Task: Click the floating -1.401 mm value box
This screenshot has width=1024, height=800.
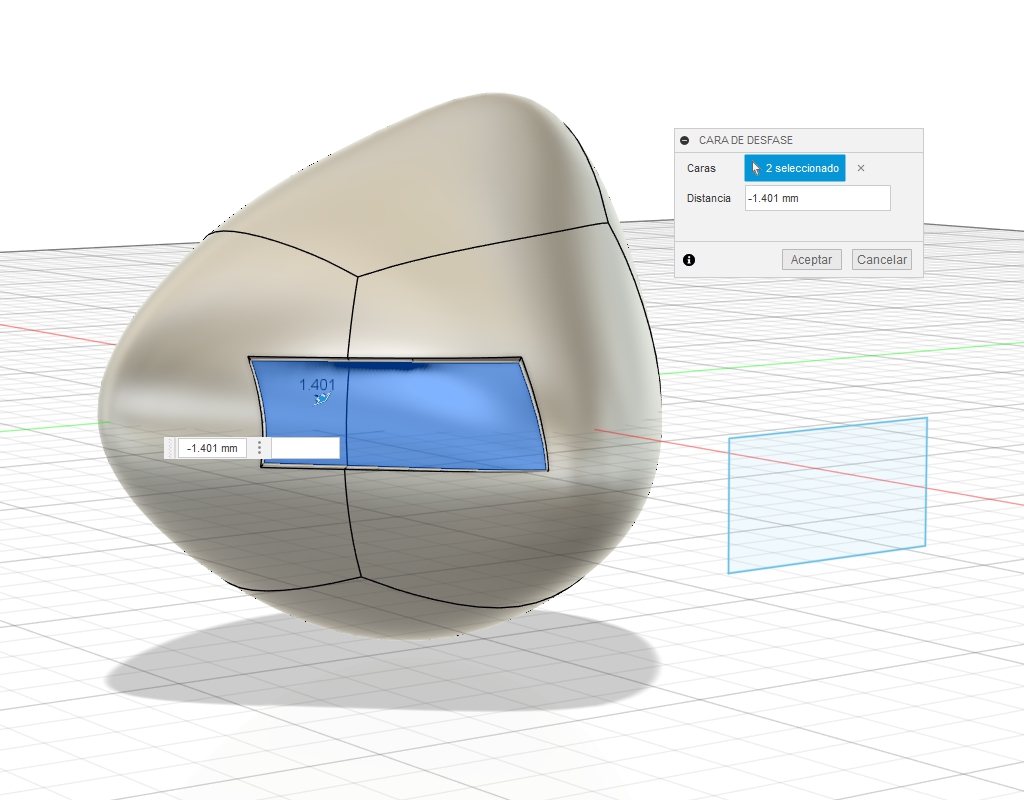Action: [213, 448]
